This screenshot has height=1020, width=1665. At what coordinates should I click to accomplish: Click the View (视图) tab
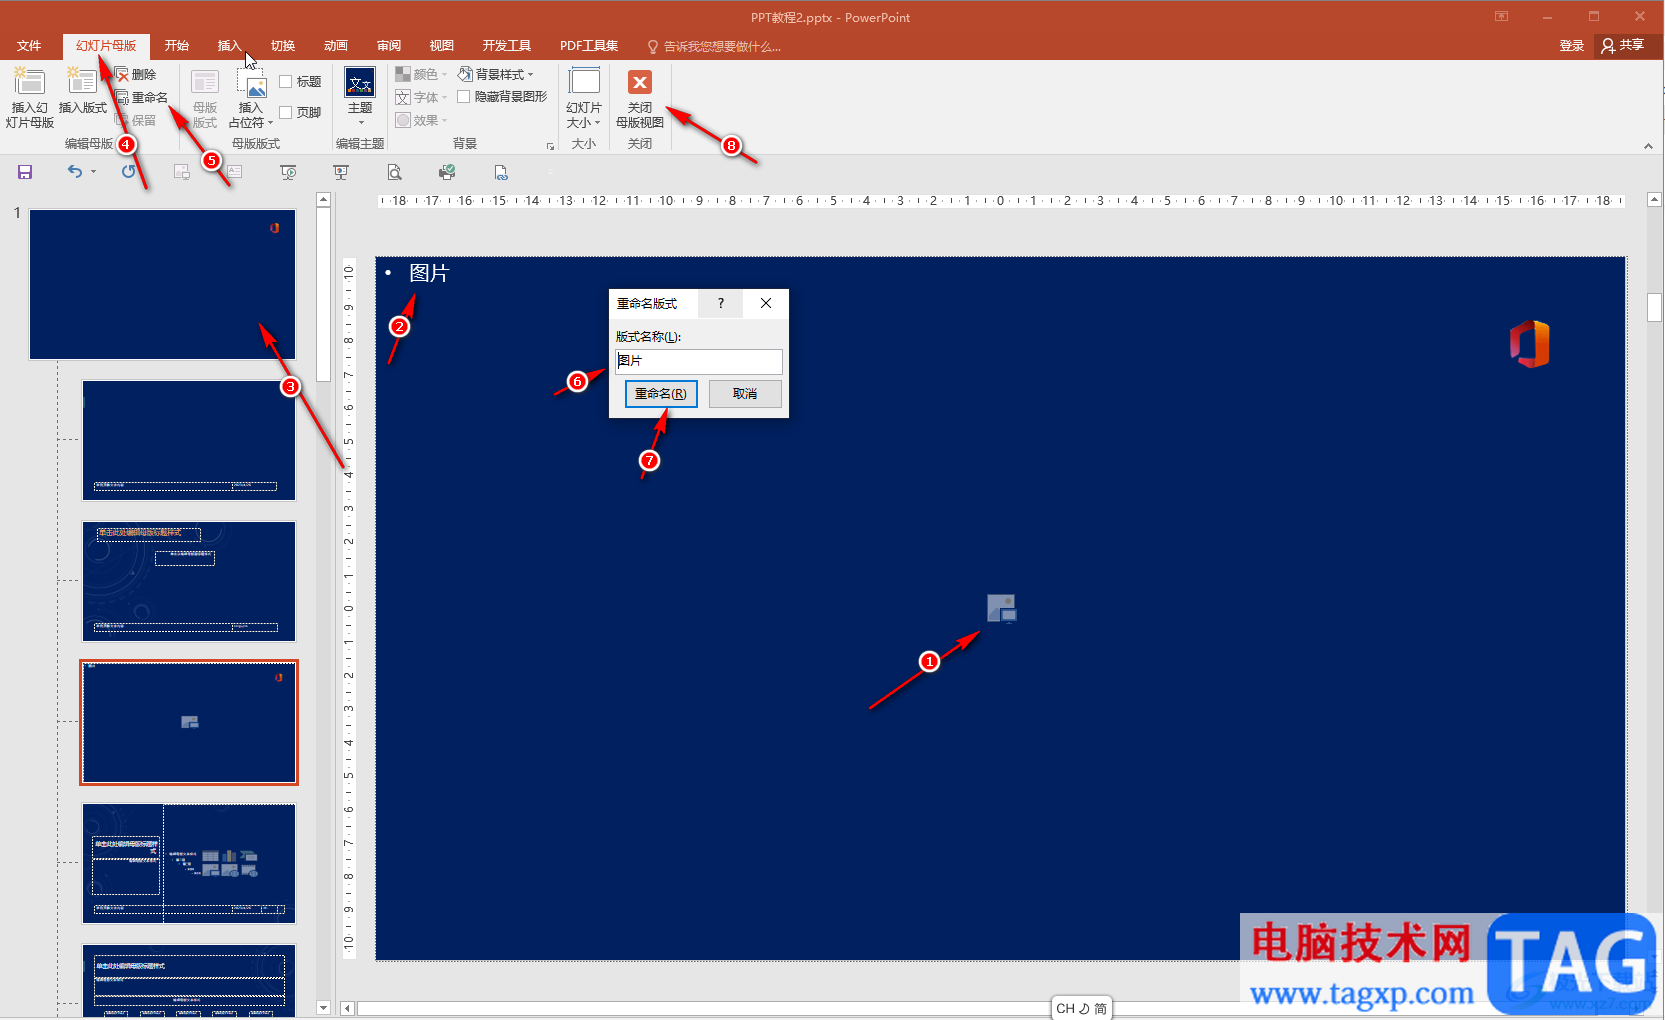point(442,46)
